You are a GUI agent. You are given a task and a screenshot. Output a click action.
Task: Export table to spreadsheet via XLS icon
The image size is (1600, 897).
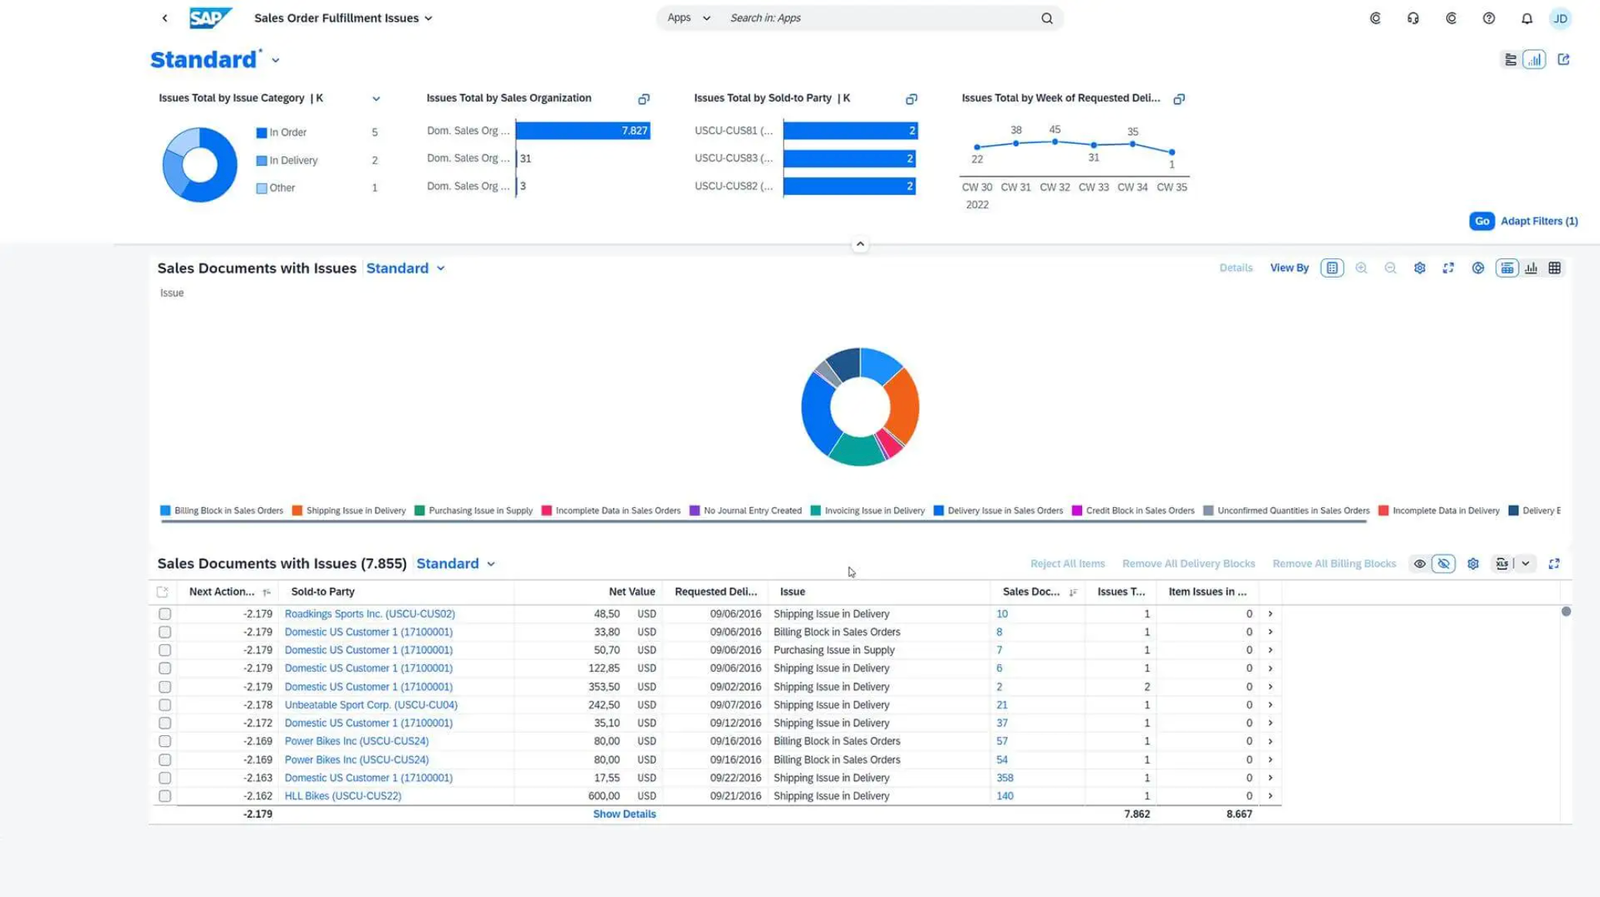(1502, 564)
